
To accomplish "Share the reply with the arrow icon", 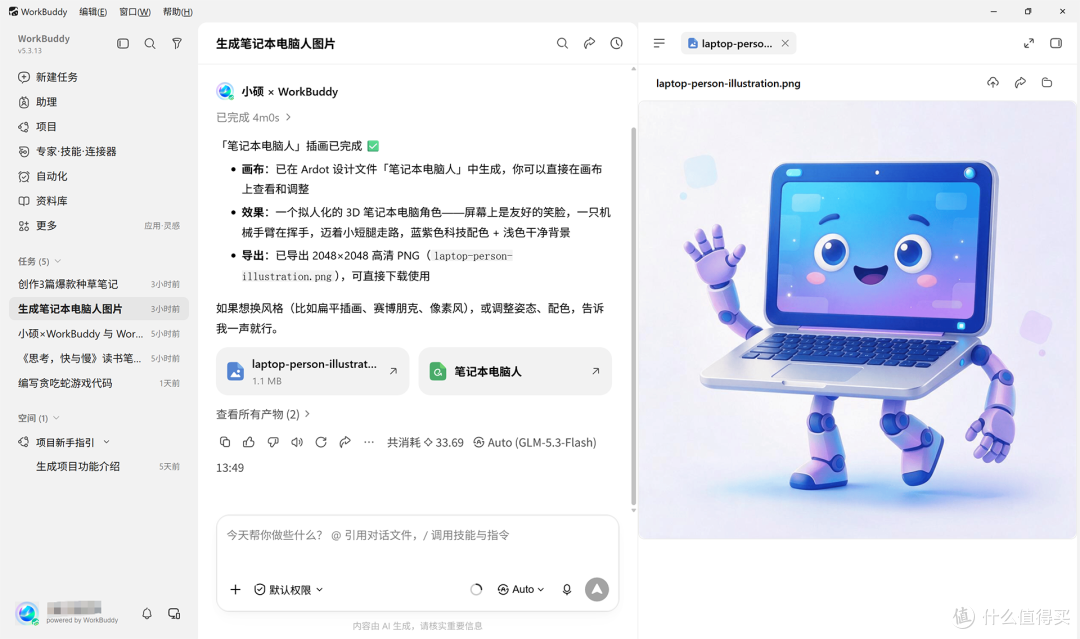I will click(345, 442).
